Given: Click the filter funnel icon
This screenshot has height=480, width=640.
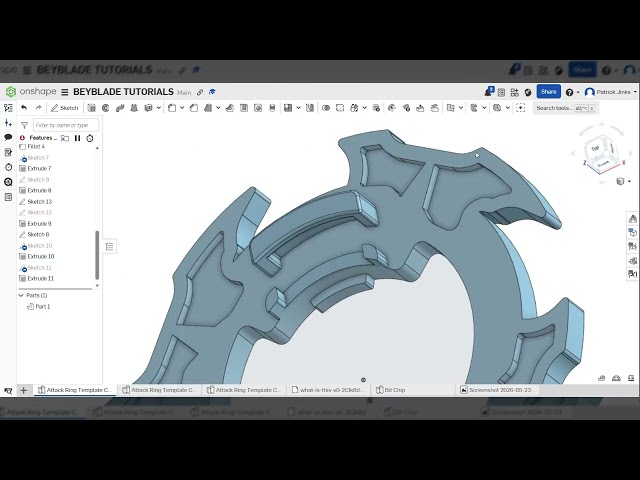Looking at the screenshot, I should (24, 125).
